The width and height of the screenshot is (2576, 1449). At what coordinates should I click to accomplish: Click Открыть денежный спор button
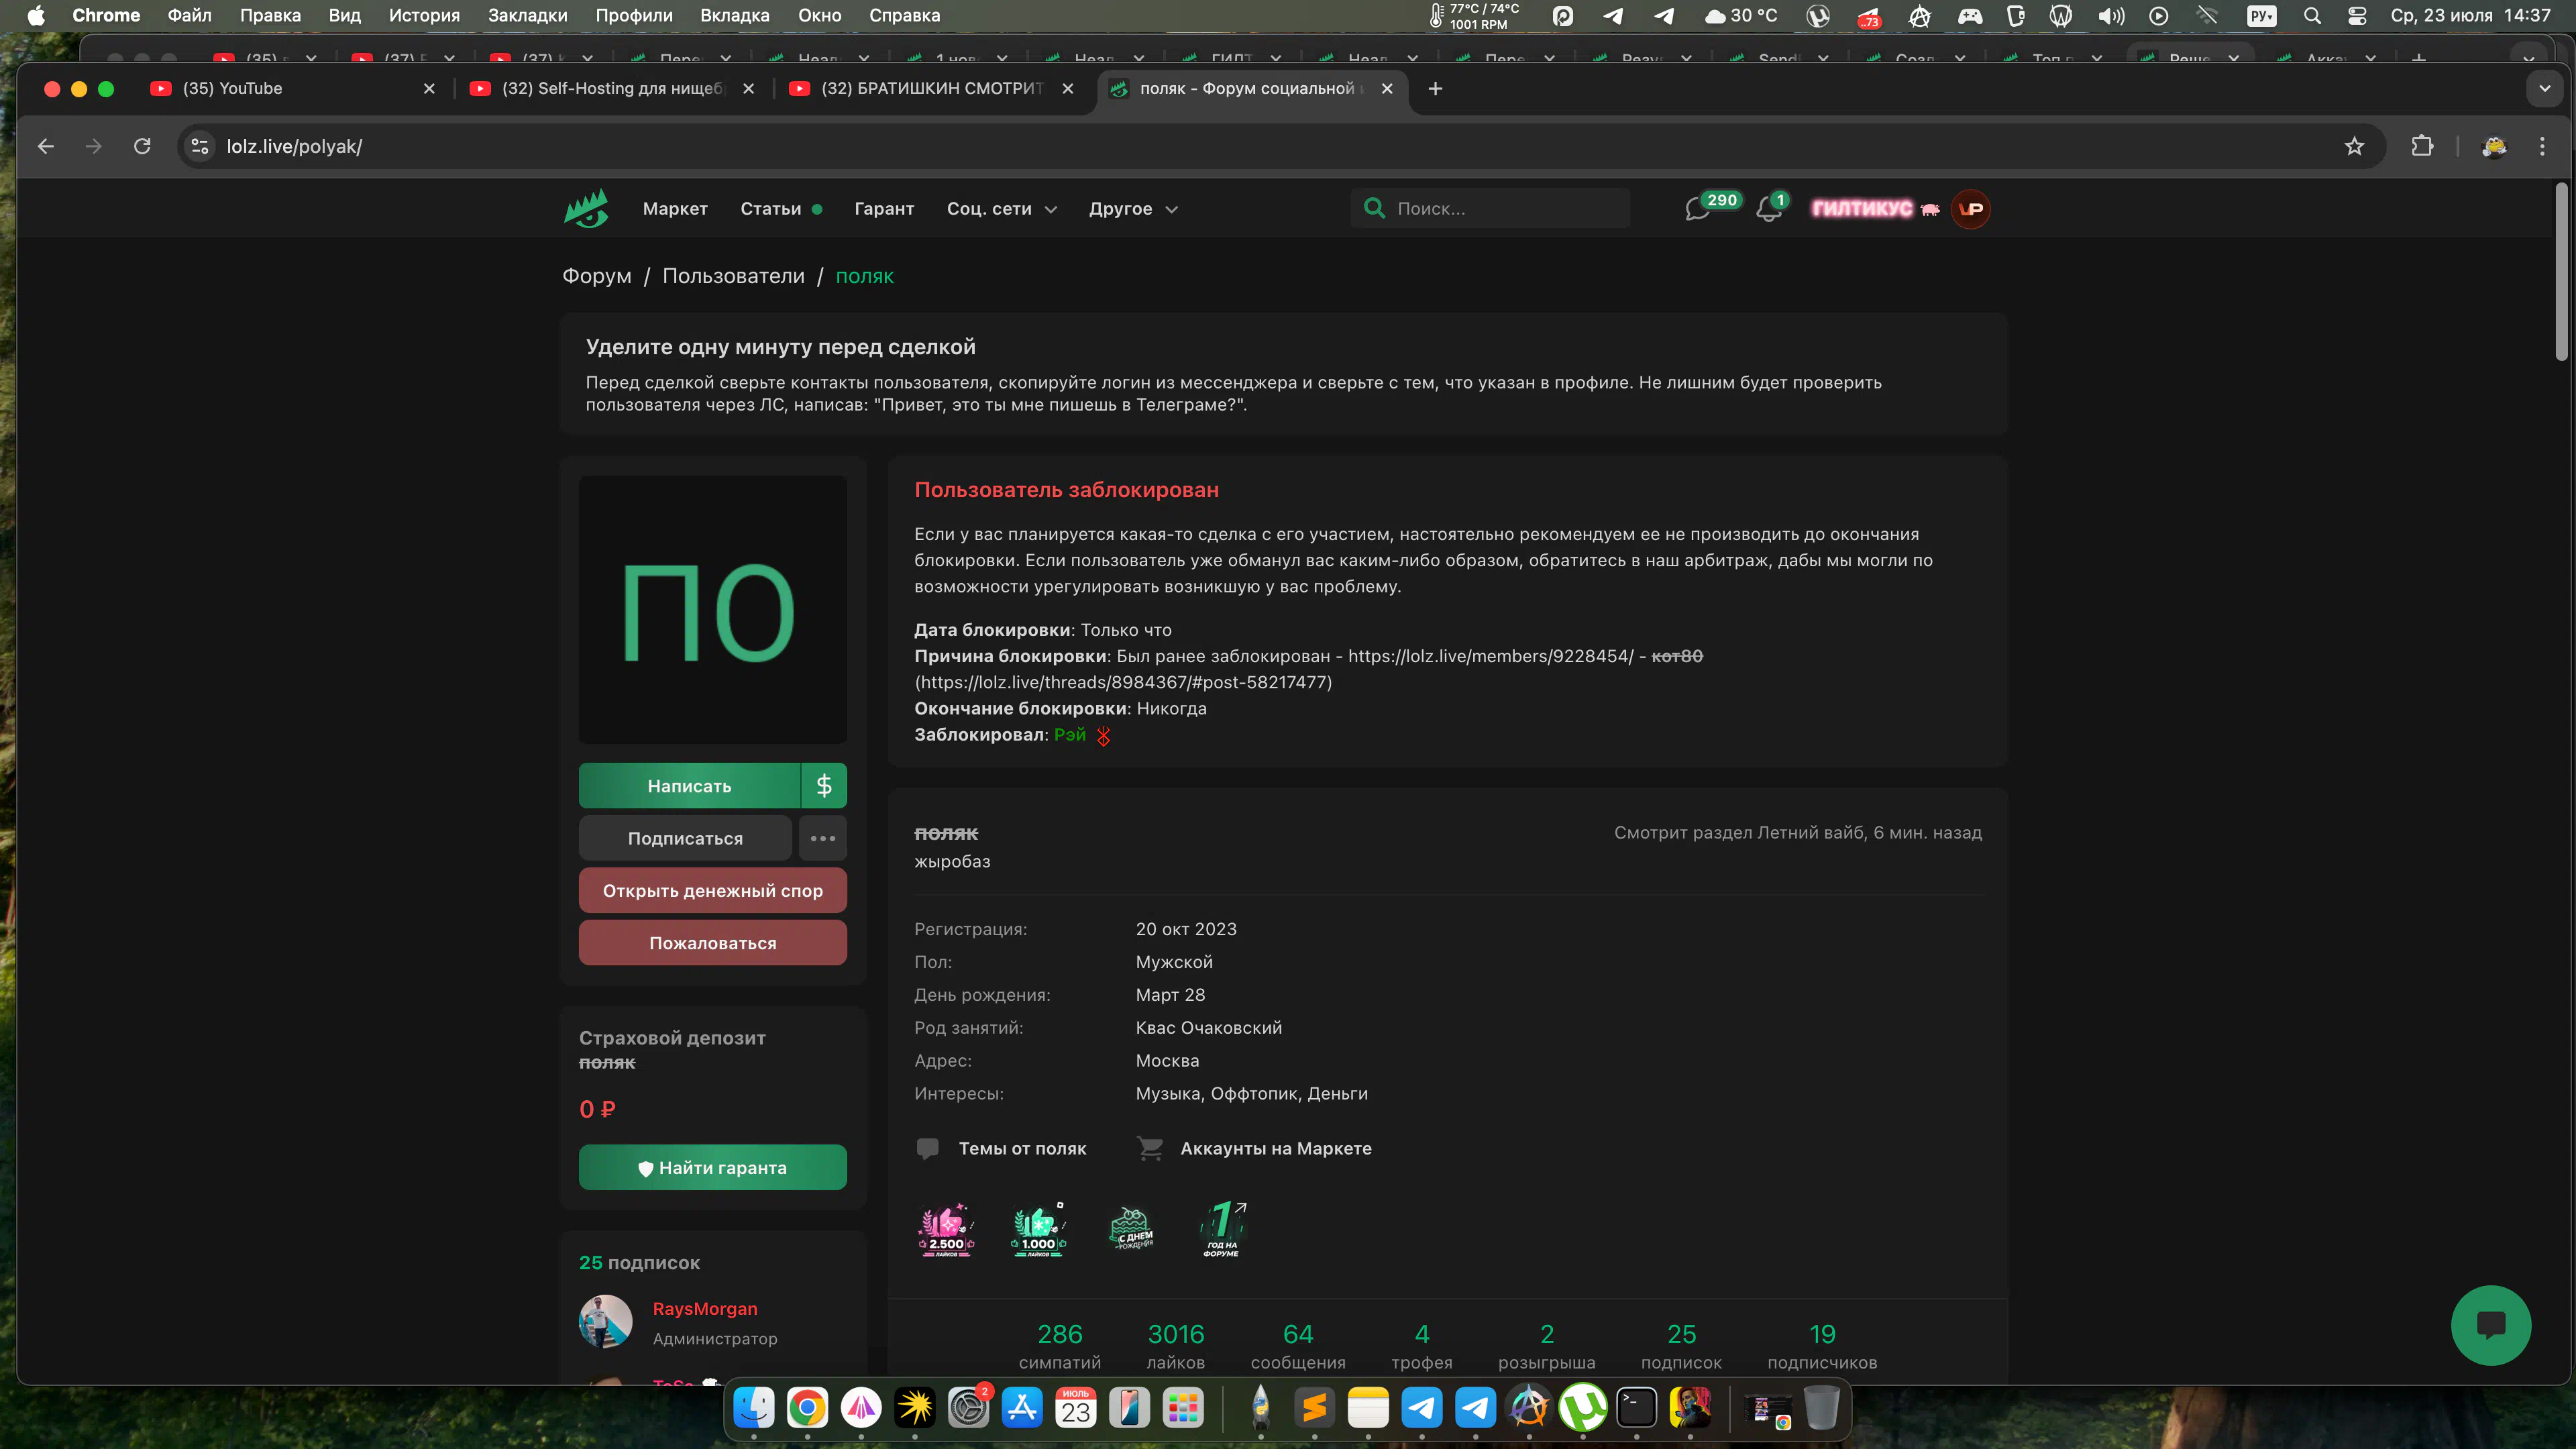(x=713, y=890)
